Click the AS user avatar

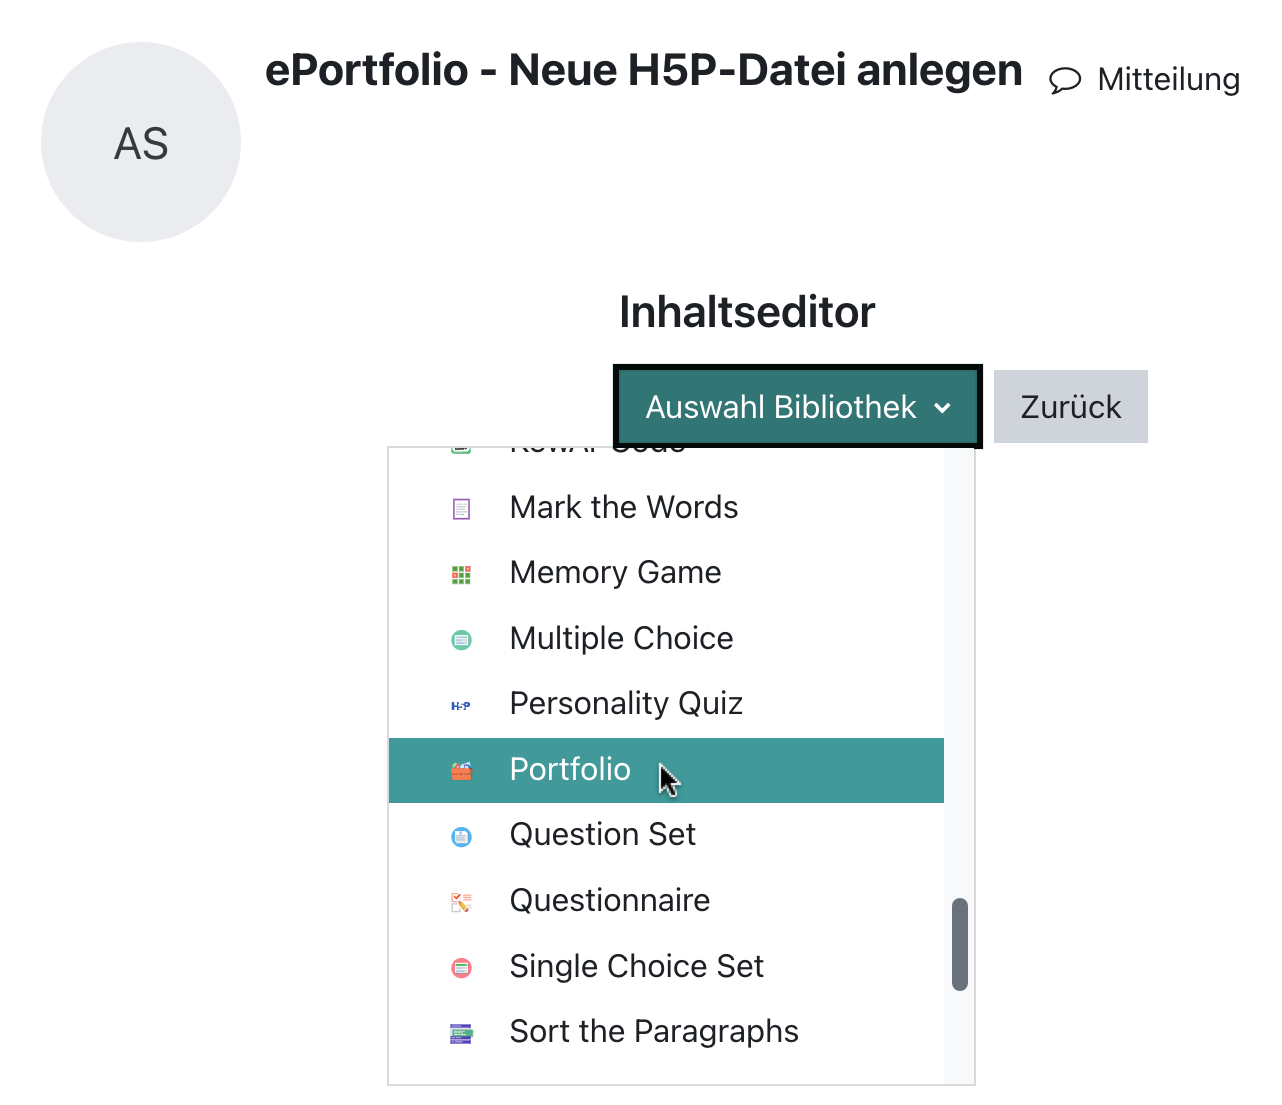click(x=141, y=142)
